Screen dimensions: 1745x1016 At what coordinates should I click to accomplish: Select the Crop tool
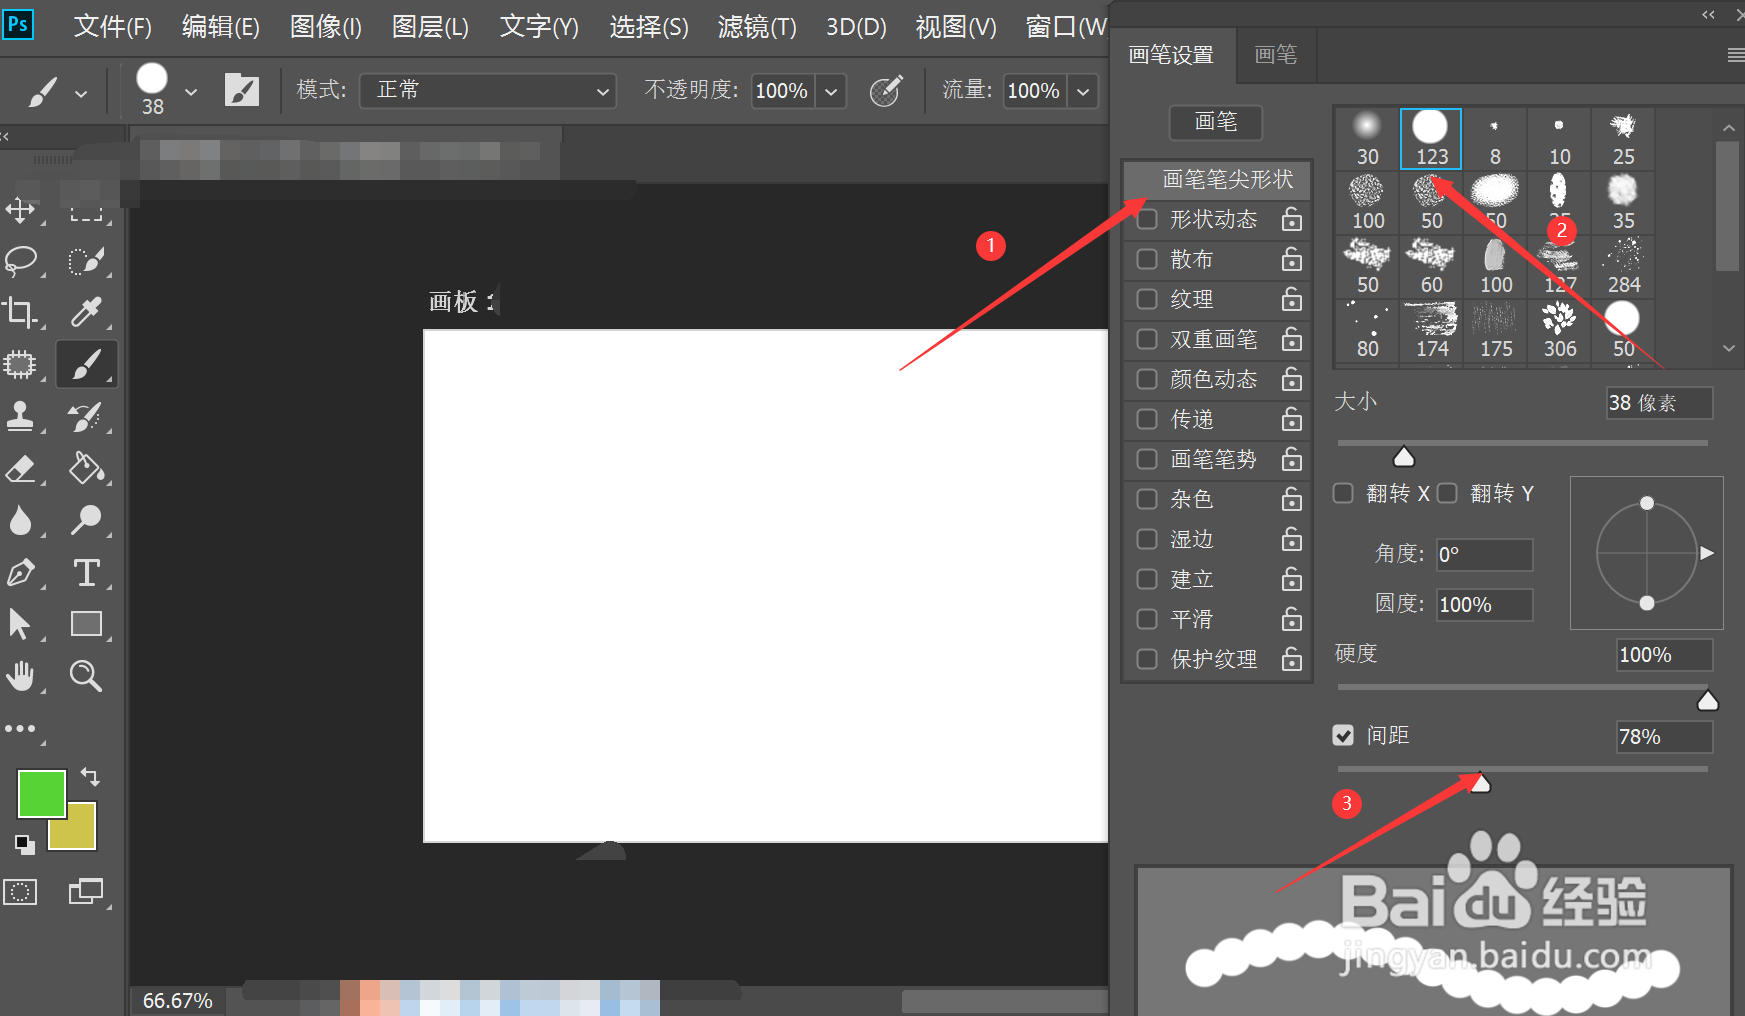[x=22, y=312]
